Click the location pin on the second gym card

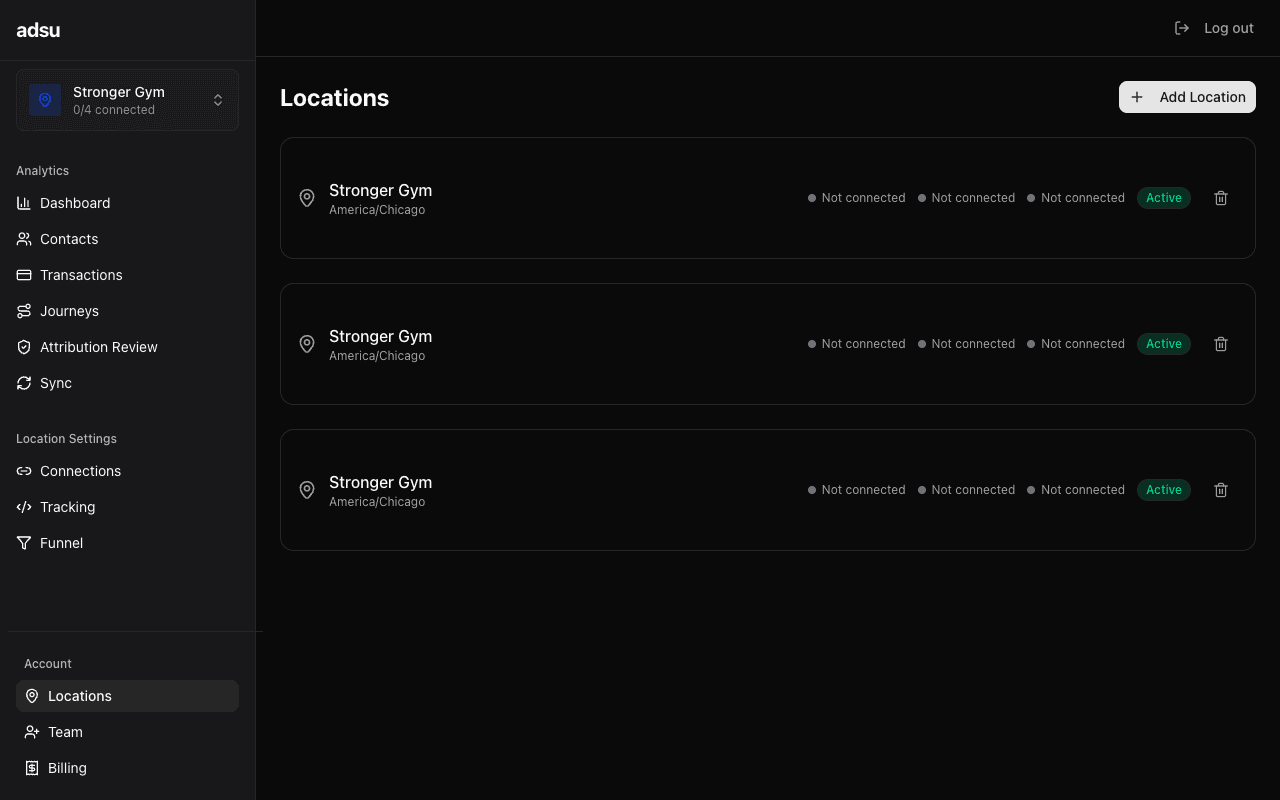(x=307, y=344)
